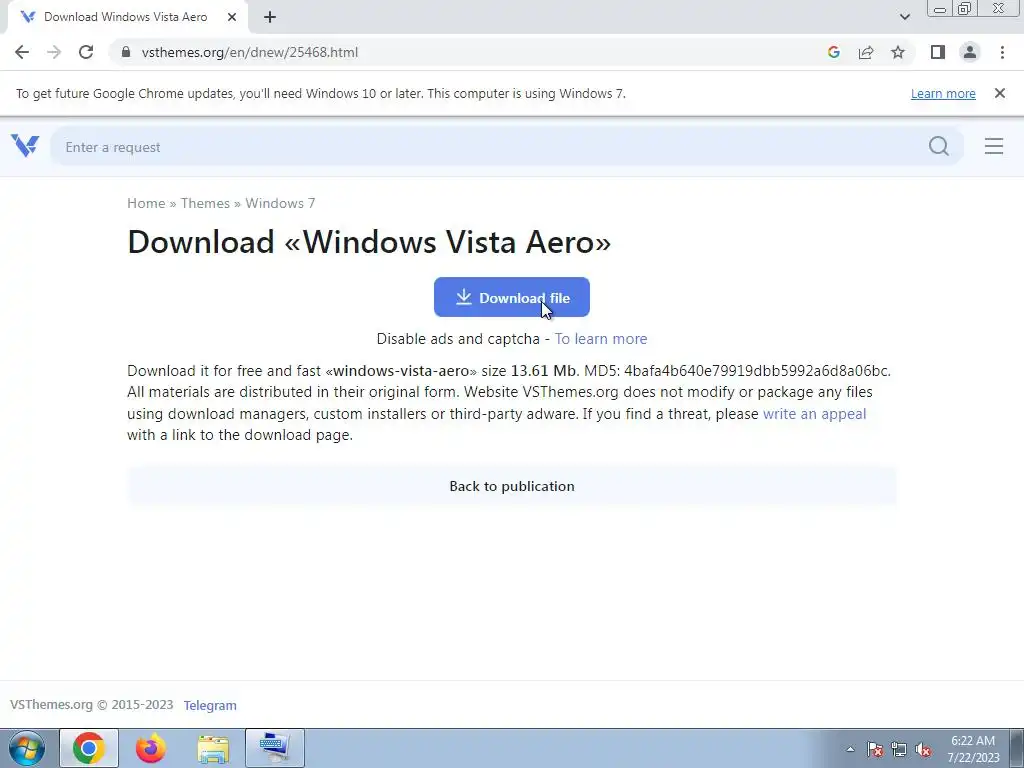Click the padlock site info icon
This screenshot has width=1024, height=768.
(x=125, y=52)
